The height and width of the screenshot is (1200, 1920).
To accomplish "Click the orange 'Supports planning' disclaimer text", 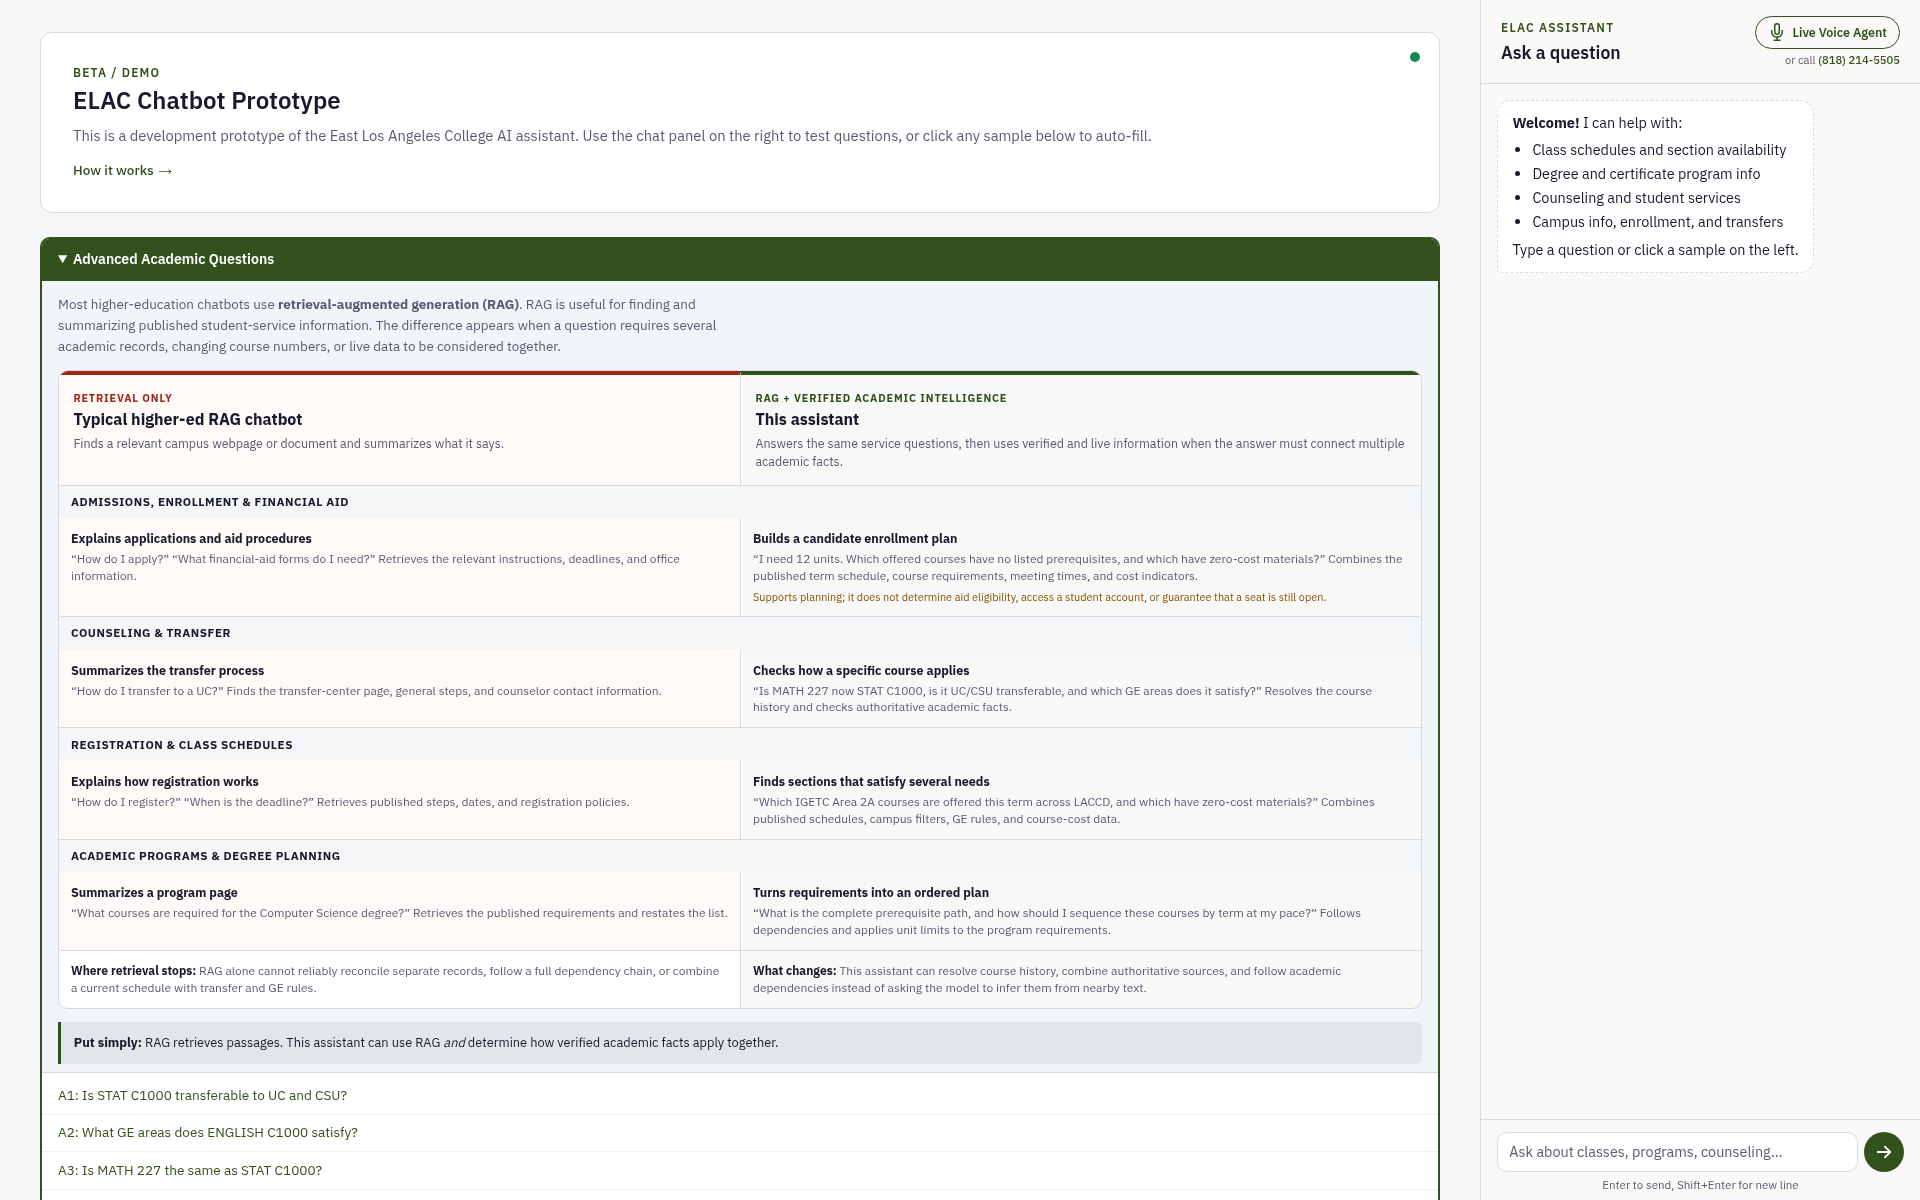I will click(1039, 598).
